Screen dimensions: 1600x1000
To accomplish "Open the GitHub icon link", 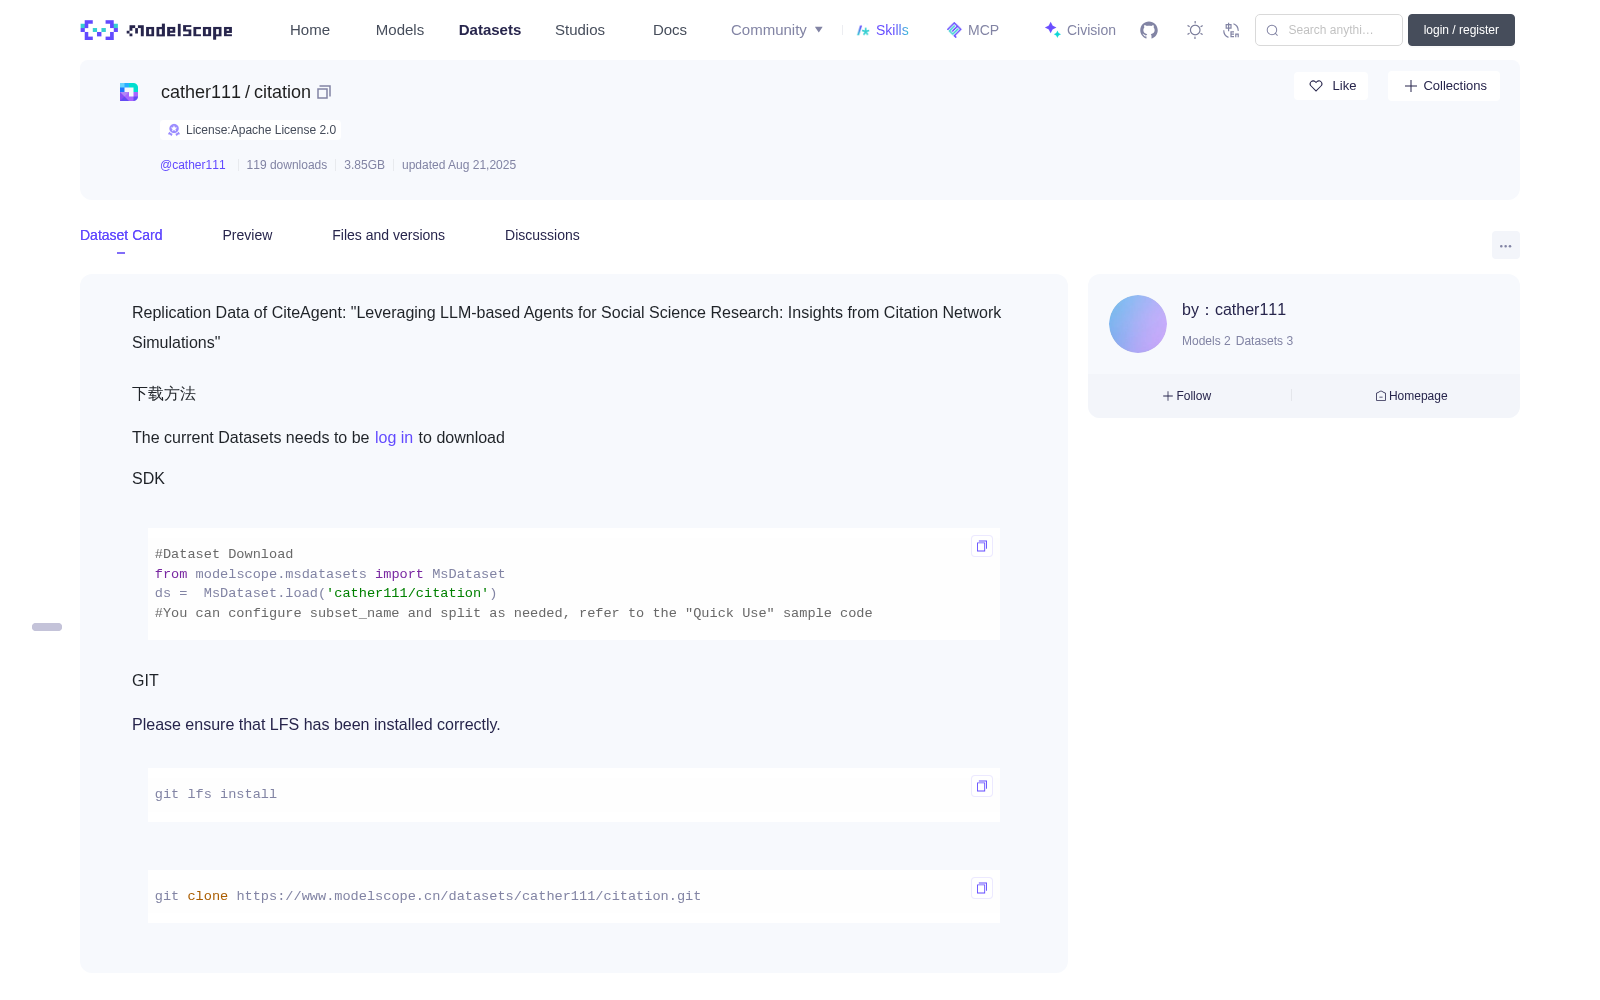I will [1149, 30].
